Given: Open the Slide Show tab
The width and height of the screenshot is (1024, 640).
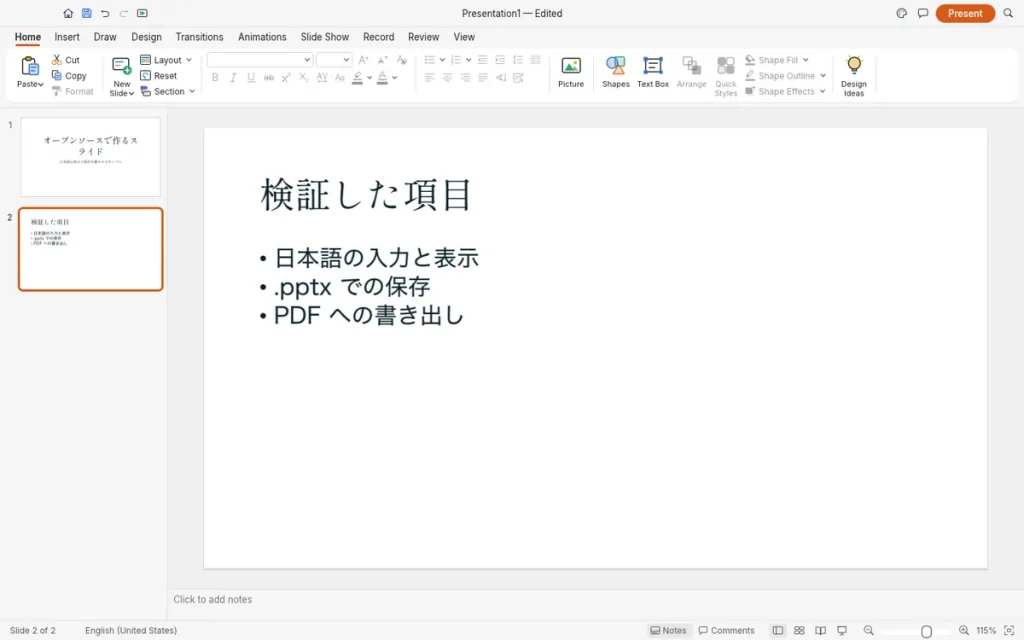Looking at the screenshot, I should click(325, 37).
